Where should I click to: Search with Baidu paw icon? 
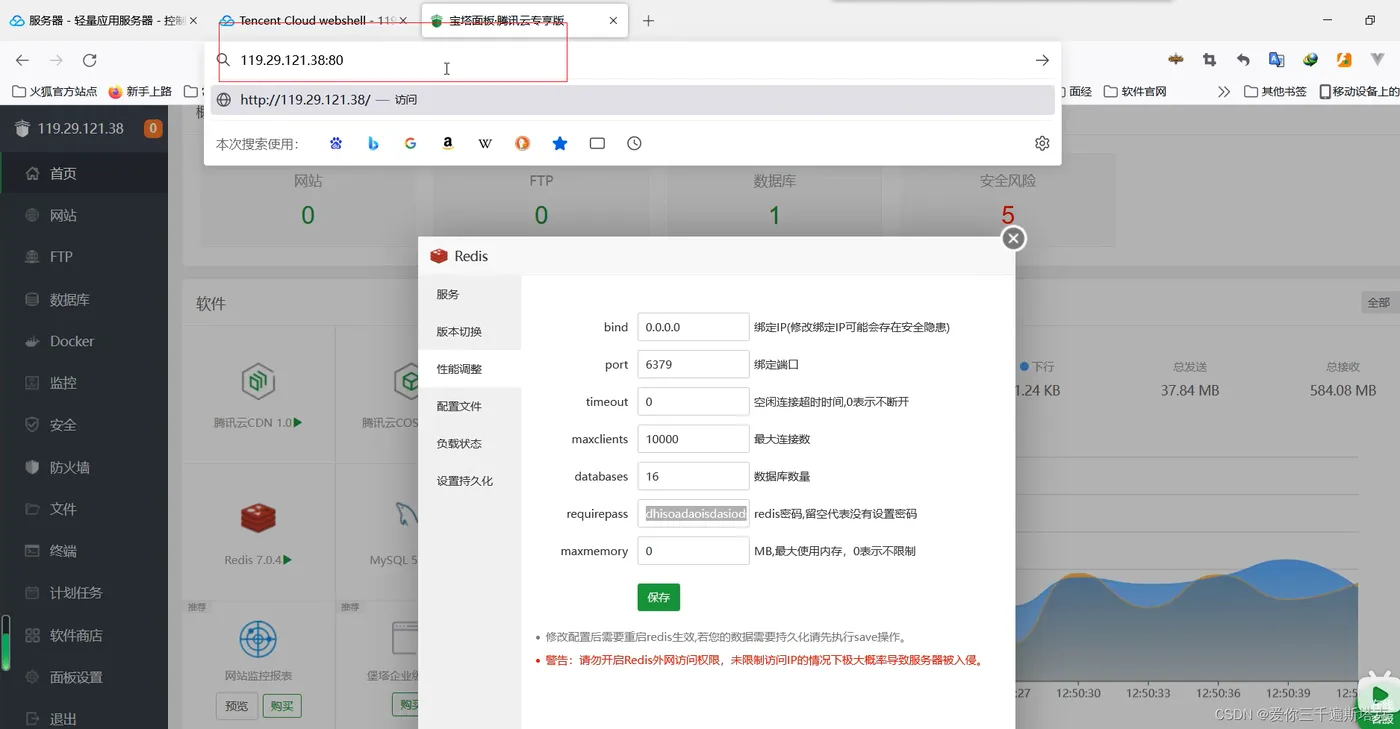(336, 143)
